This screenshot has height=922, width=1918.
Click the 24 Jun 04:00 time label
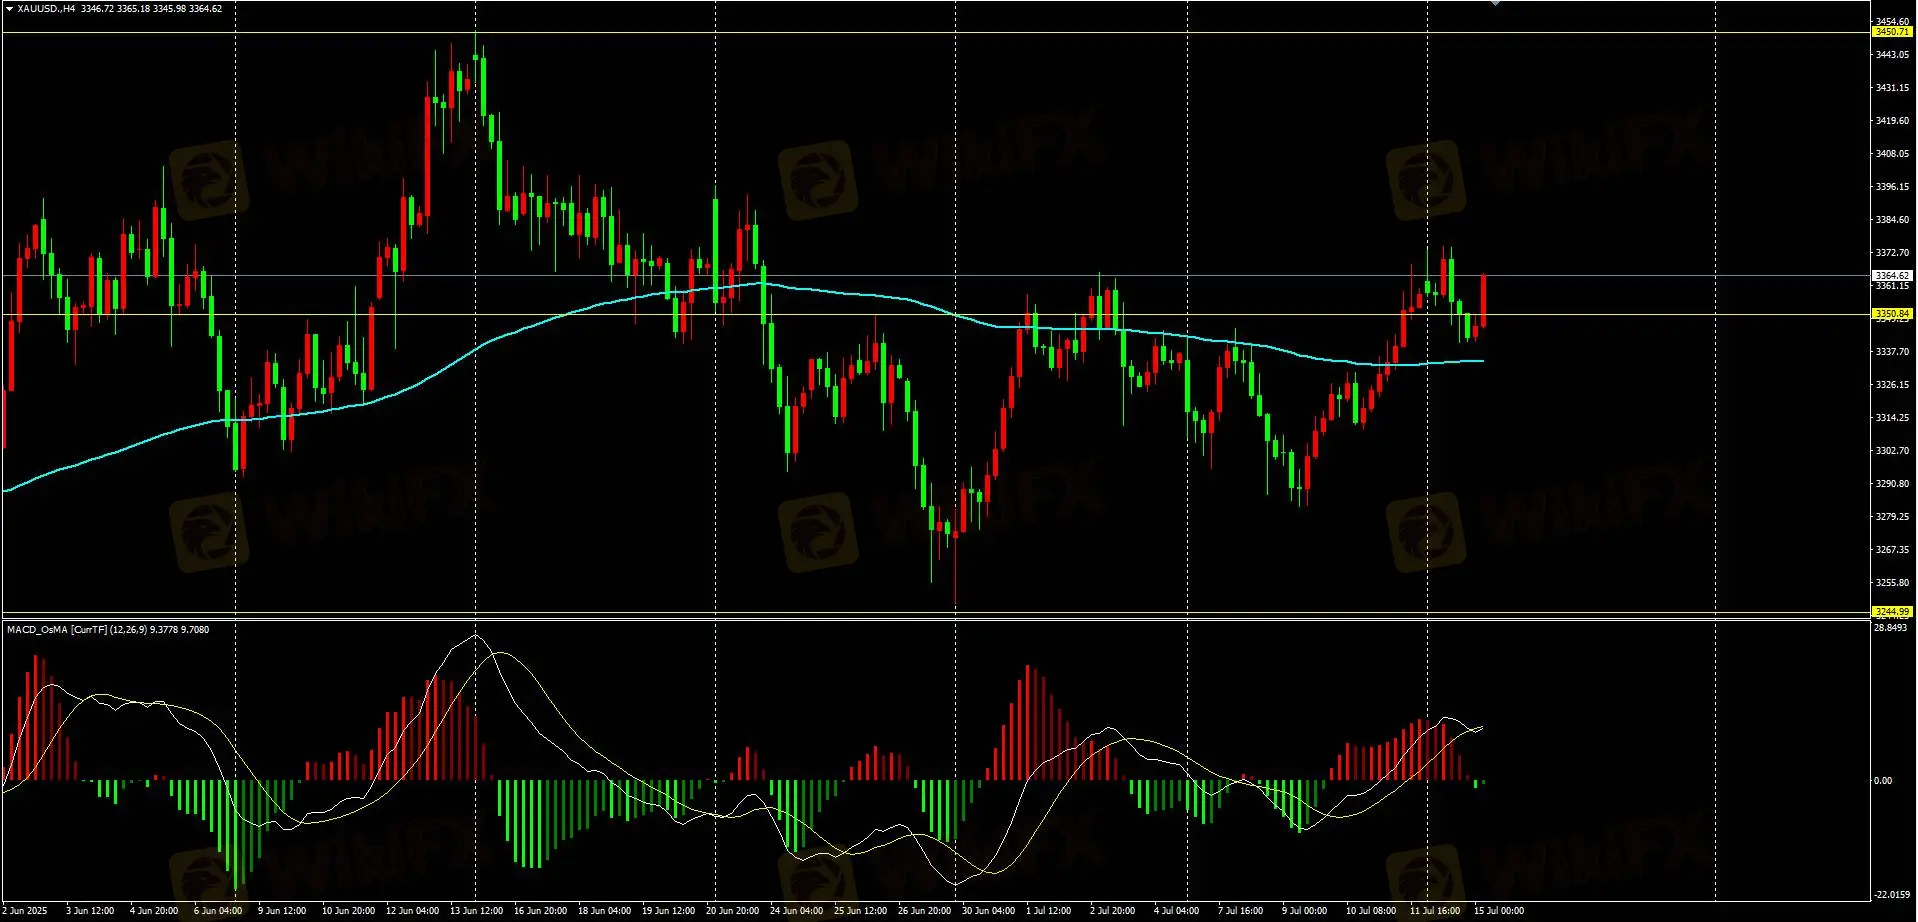(x=796, y=911)
